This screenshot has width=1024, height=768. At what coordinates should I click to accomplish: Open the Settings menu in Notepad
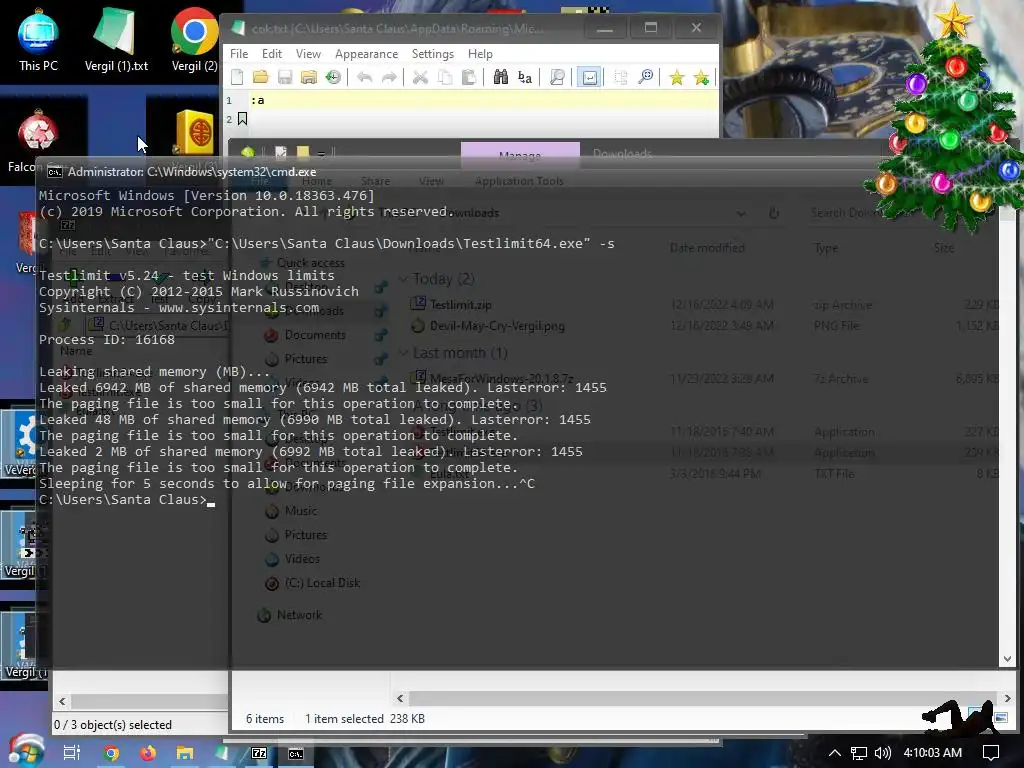coord(432,54)
